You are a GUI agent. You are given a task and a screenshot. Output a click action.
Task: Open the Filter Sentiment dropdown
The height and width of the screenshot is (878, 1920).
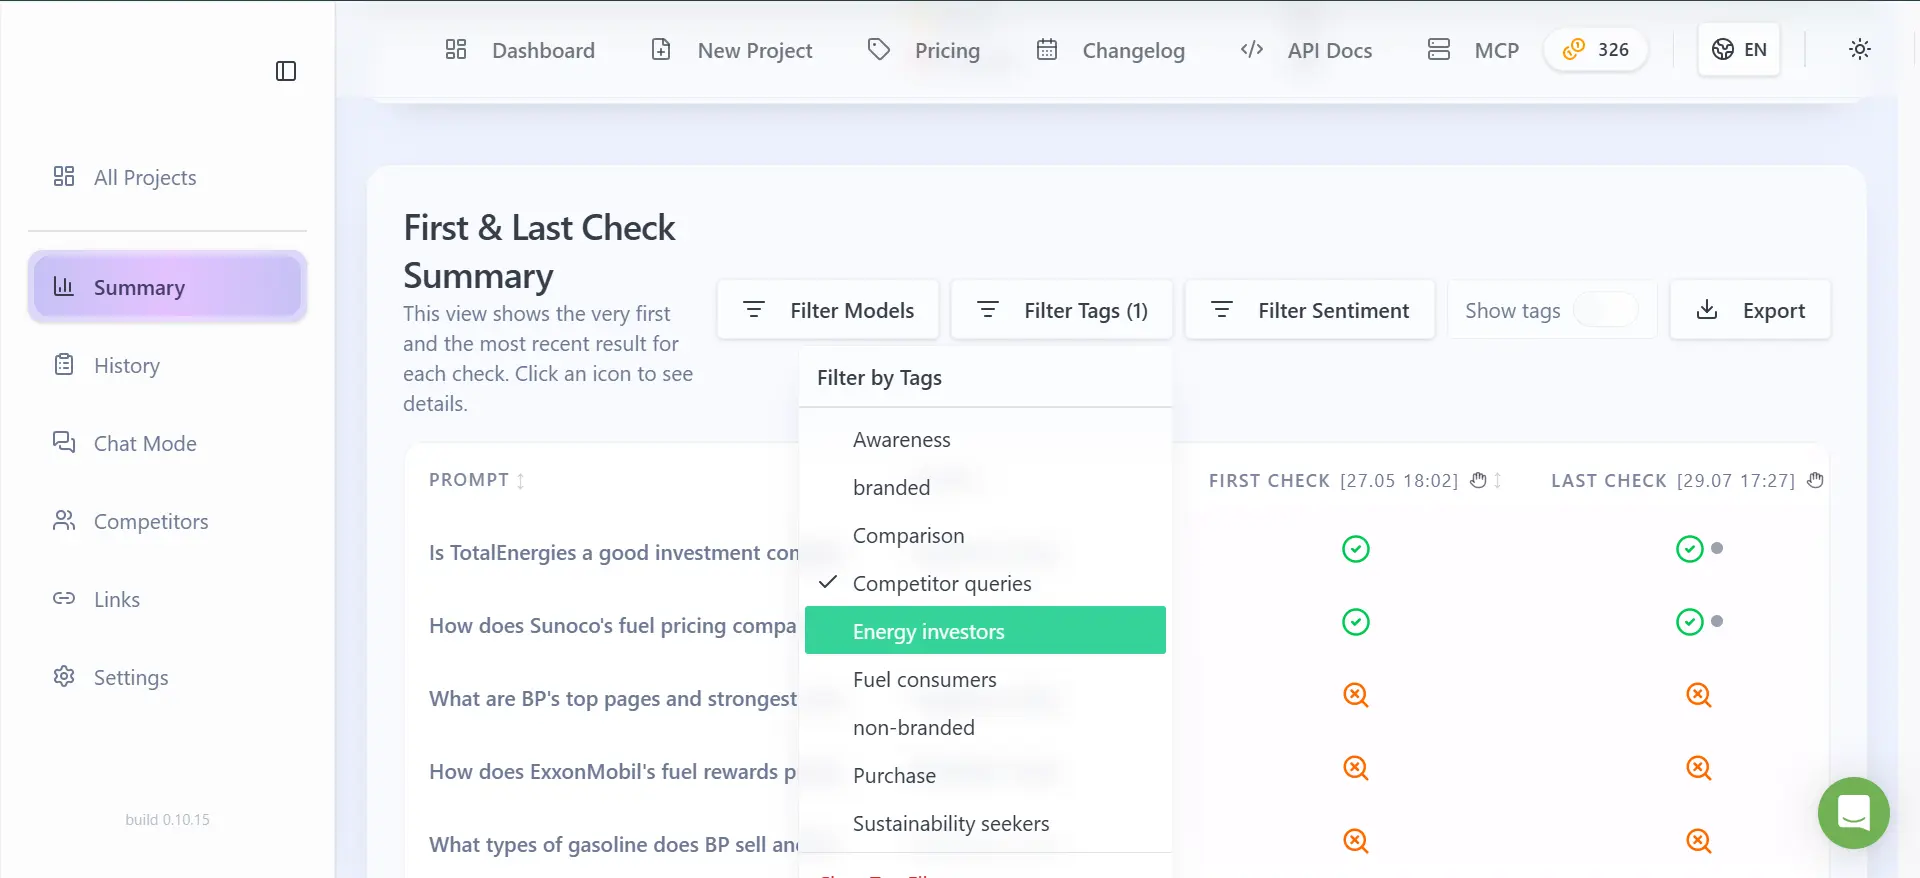[1310, 310]
